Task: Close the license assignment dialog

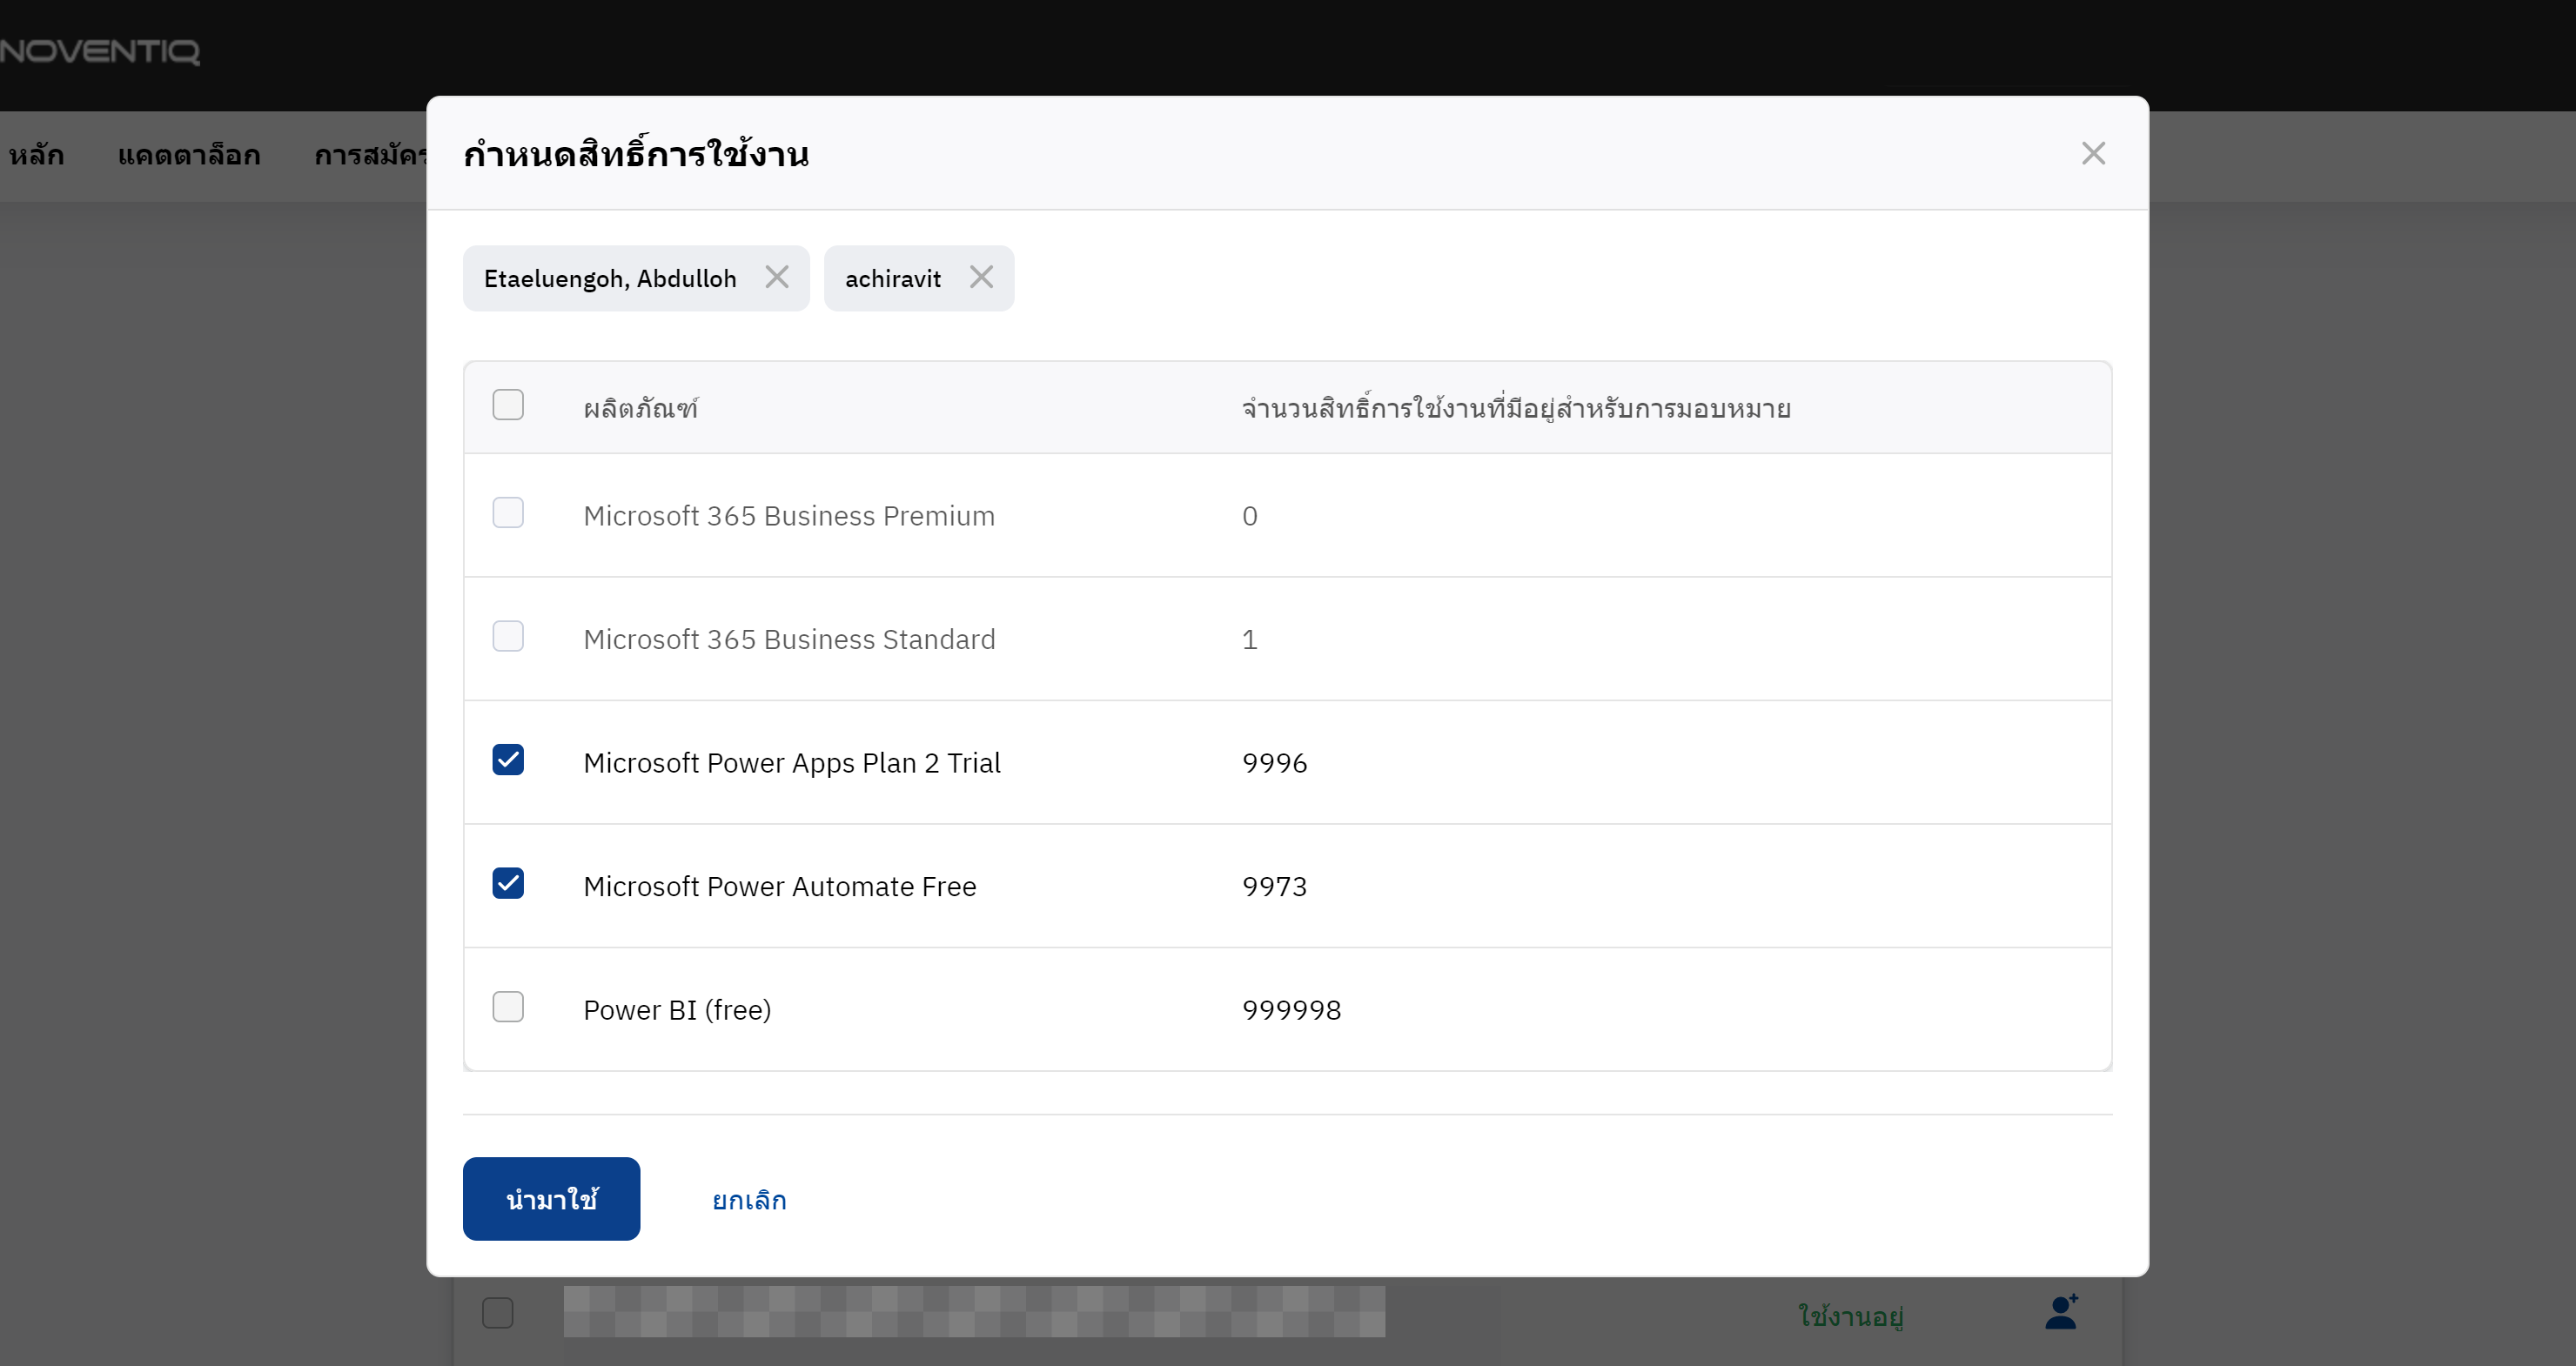Action: point(2093,153)
